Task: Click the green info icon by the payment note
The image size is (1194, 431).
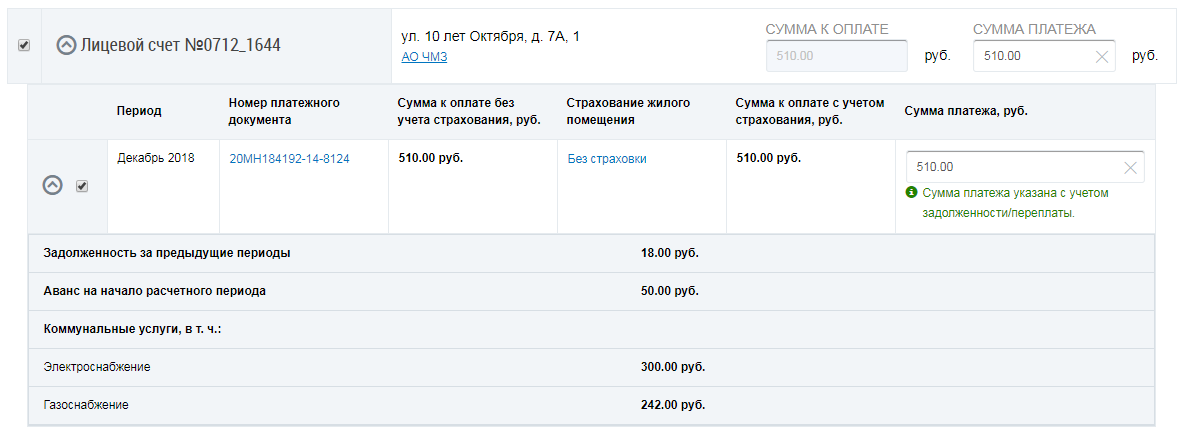Action: [x=911, y=192]
